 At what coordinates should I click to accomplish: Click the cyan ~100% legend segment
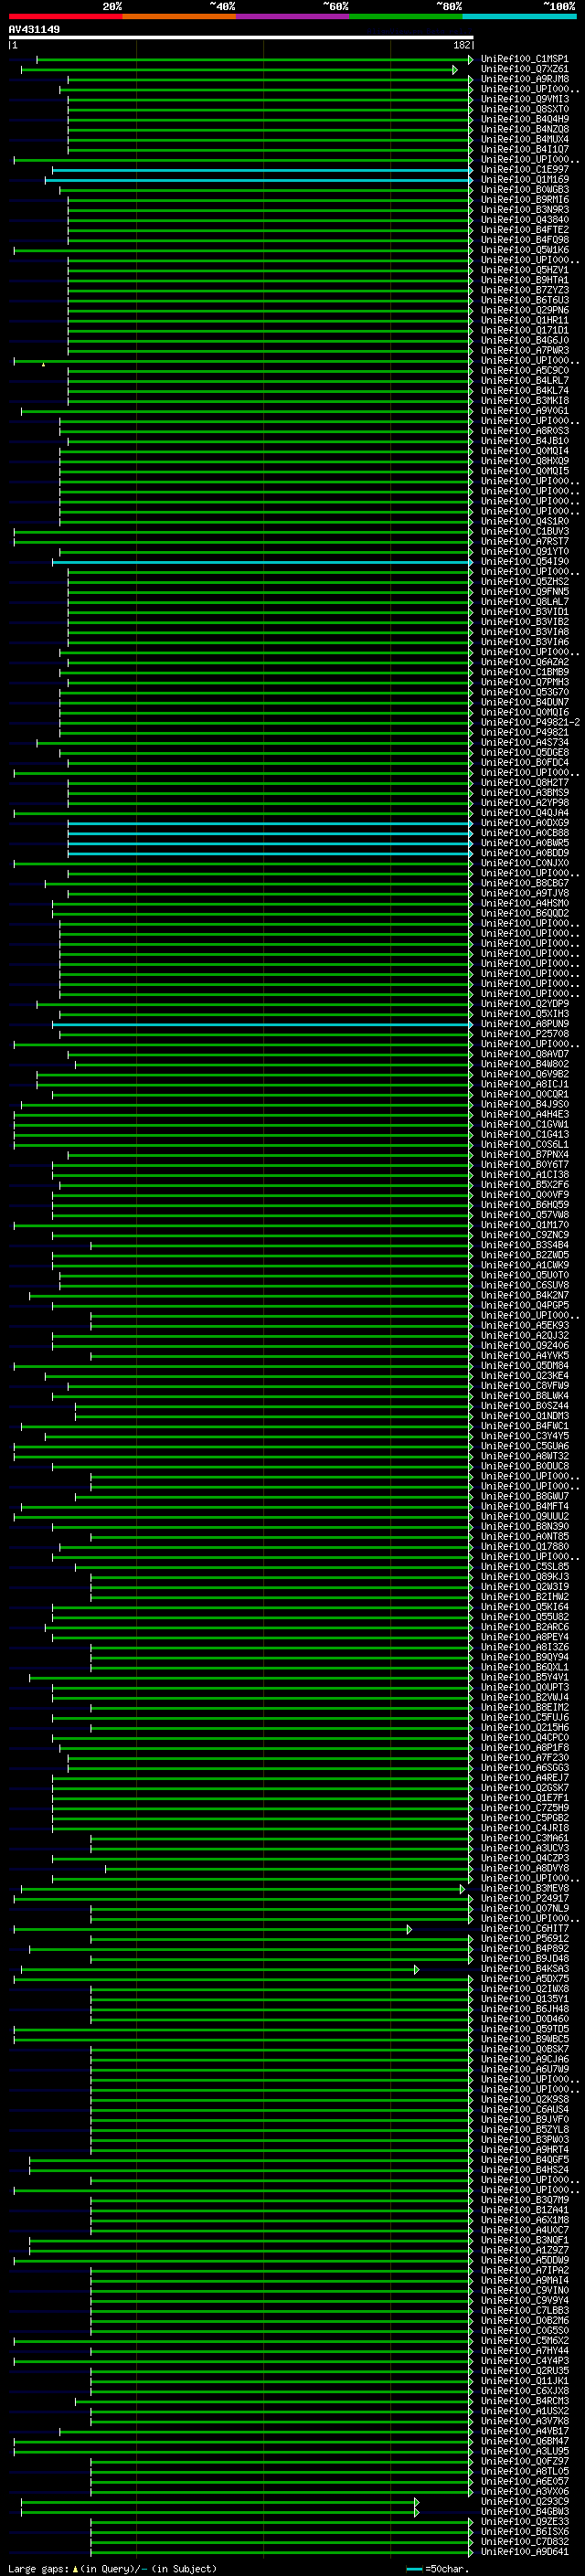tap(520, 16)
